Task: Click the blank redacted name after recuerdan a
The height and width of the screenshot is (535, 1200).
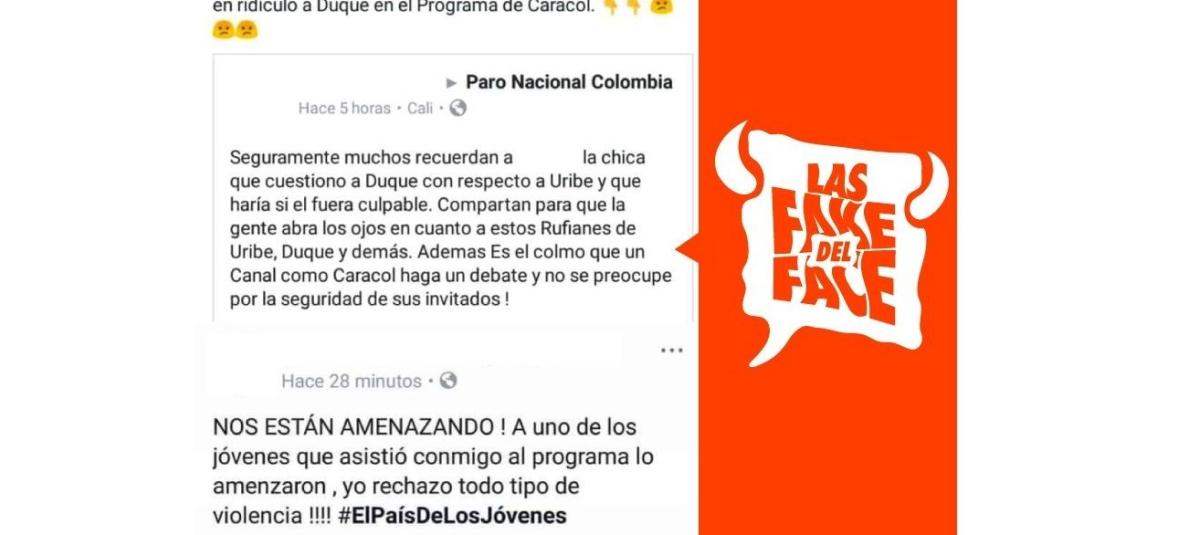Action: [x=548, y=157]
